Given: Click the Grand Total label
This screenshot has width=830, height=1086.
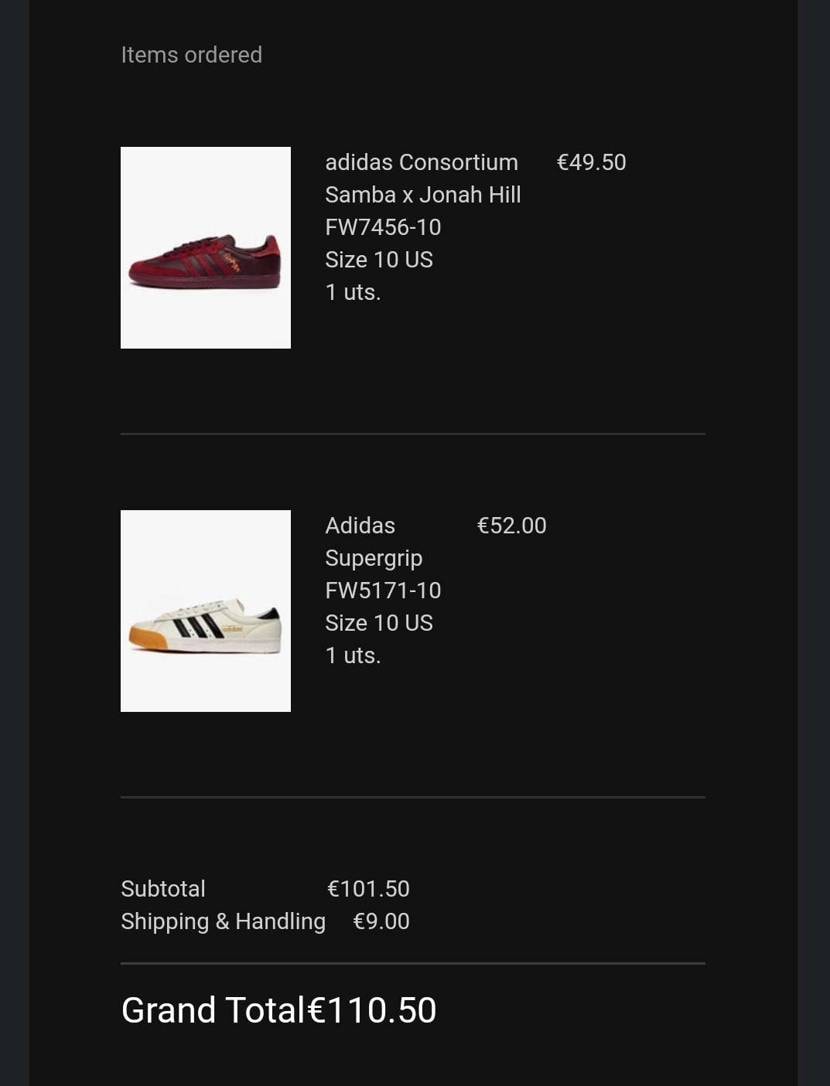Looking at the screenshot, I should (x=212, y=1010).
